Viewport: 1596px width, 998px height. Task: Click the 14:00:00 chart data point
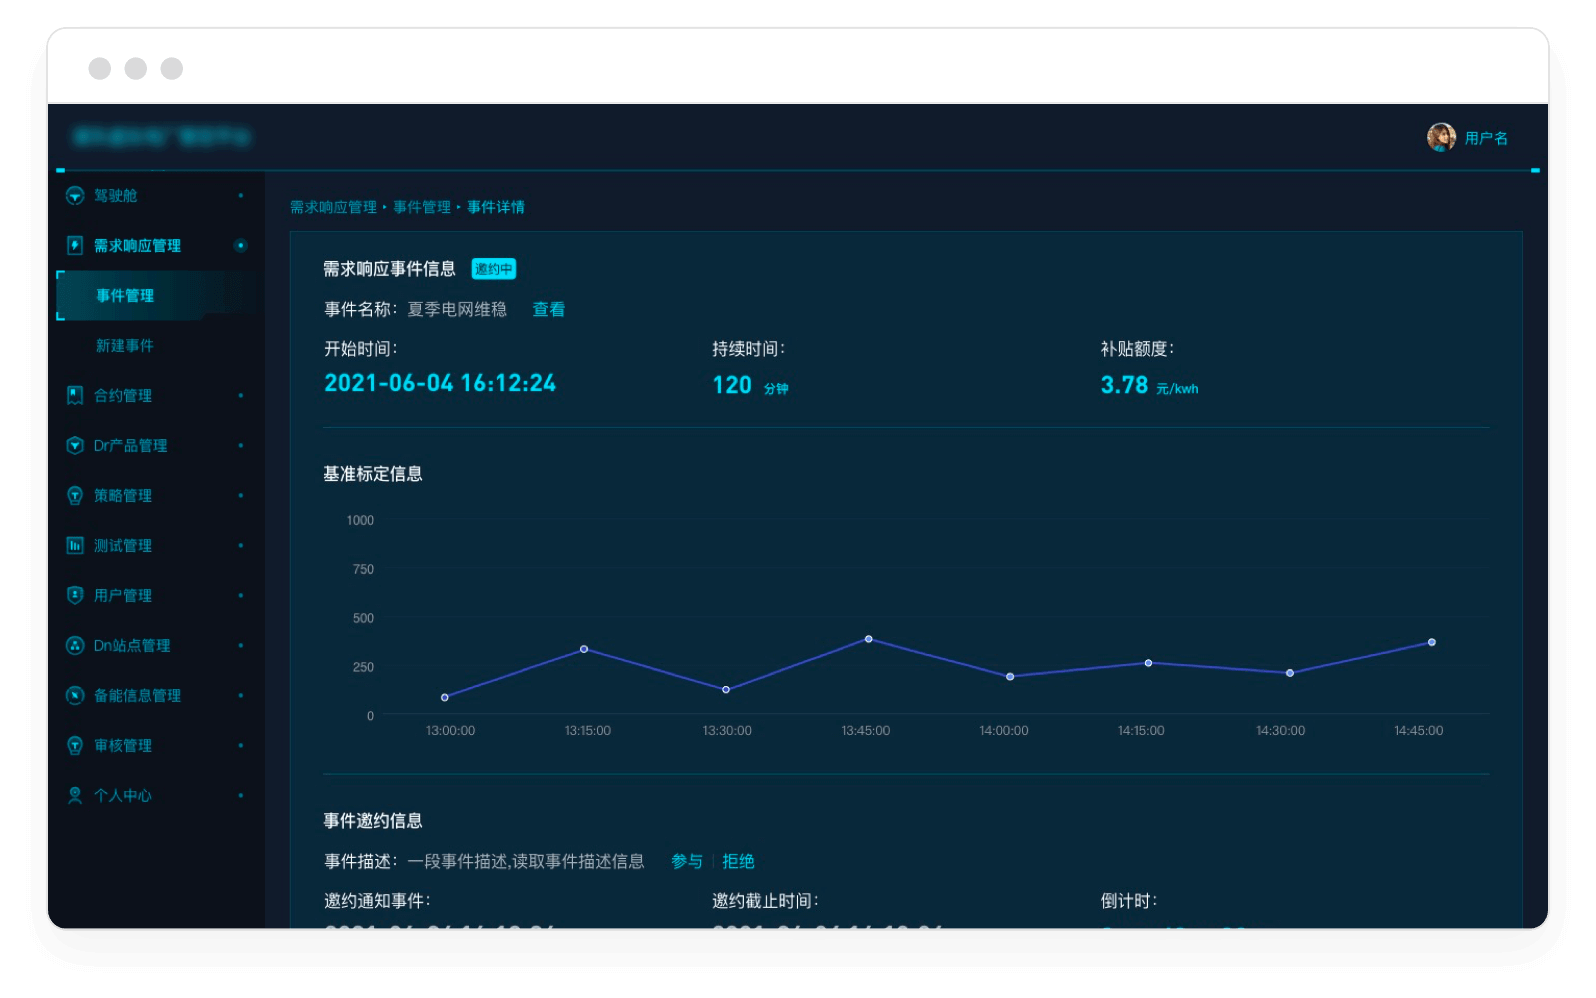click(x=1010, y=677)
